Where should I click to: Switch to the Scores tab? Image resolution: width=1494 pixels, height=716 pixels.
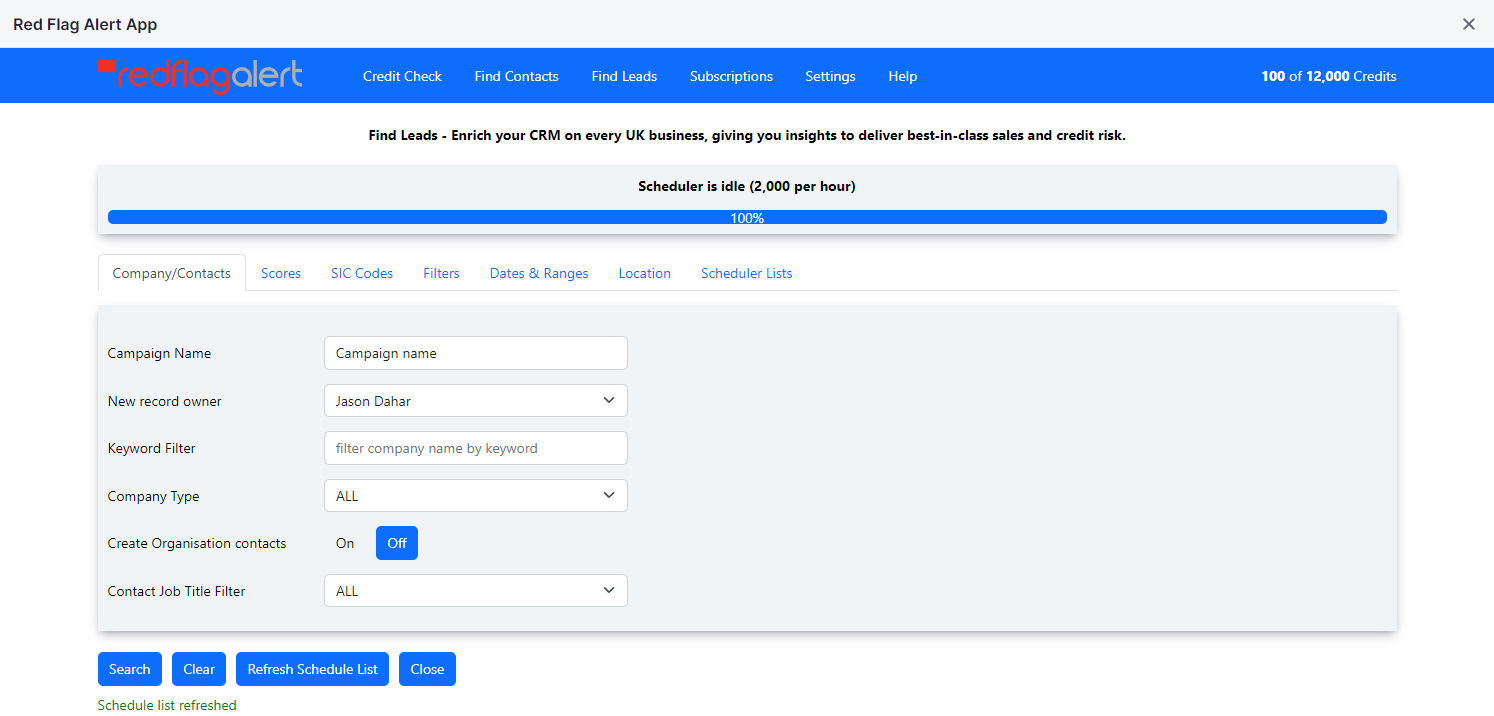pyautogui.click(x=281, y=273)
